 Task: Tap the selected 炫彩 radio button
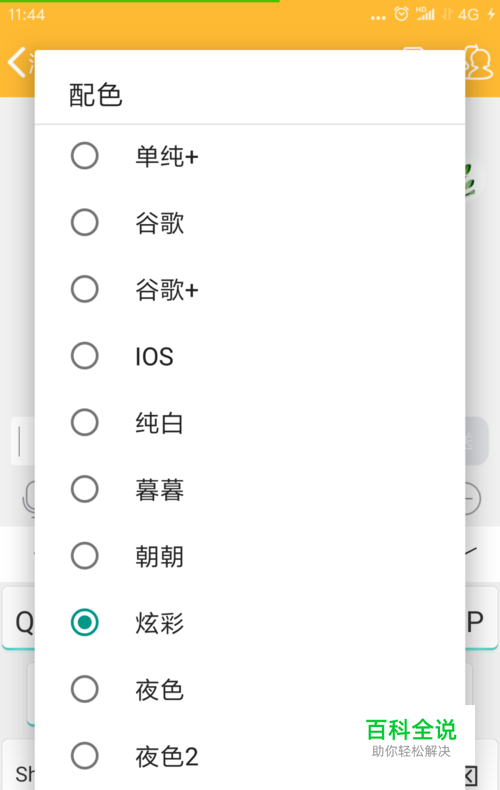[85, 623]
